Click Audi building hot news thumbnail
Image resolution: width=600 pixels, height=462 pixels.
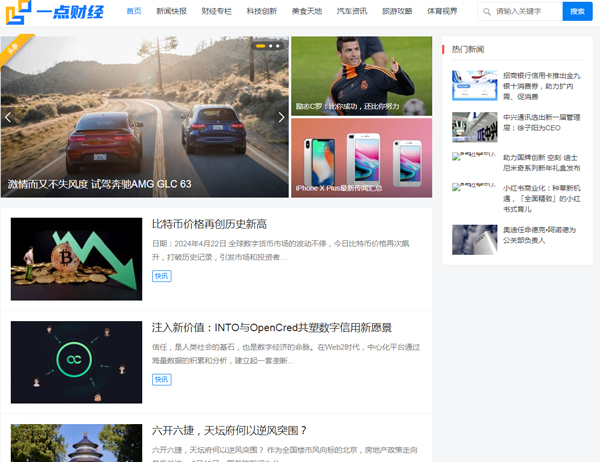[x=474, y=240]
